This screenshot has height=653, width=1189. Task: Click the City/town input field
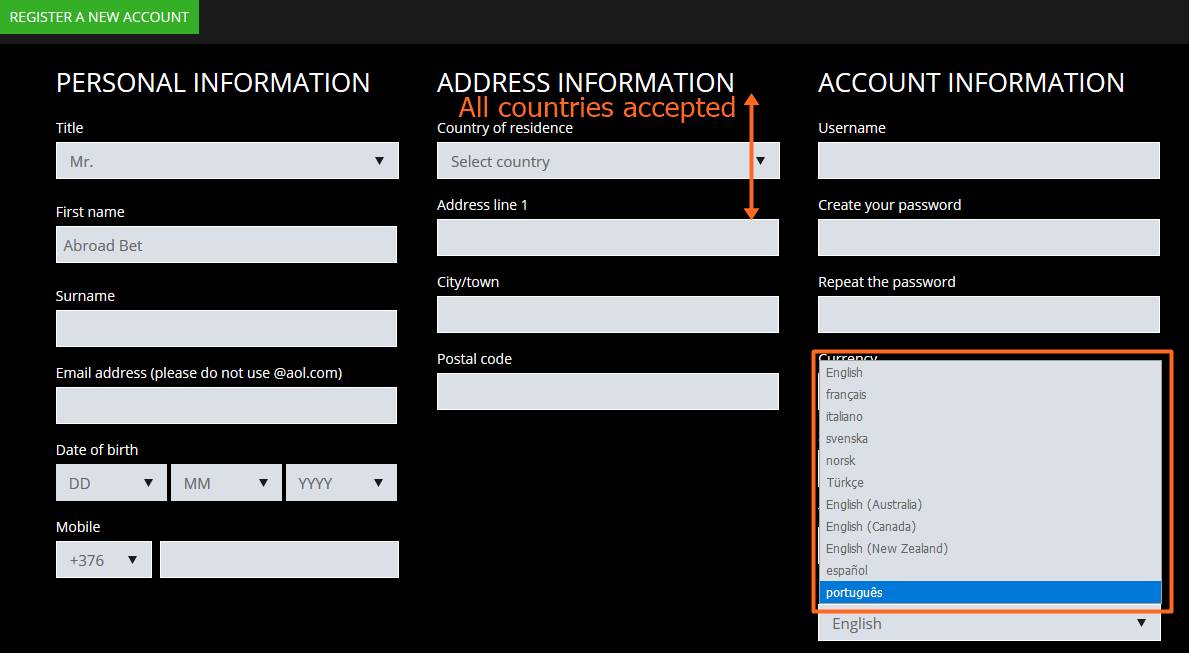tap(607, 315)
